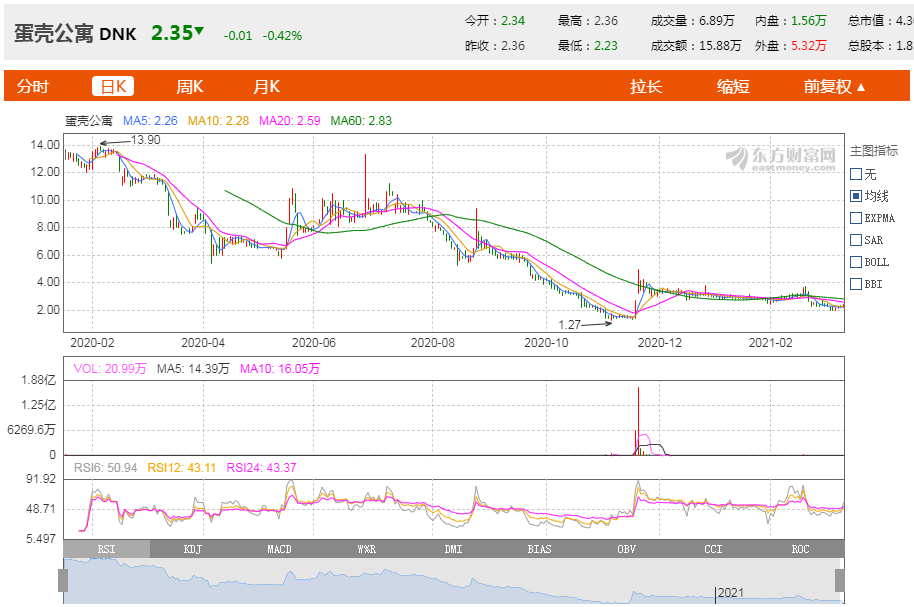This screenshot has width=914, height=607.
Task: Click the MA60: 2.83 legend label
Action: pyautogui.click(x=361, y=121)
